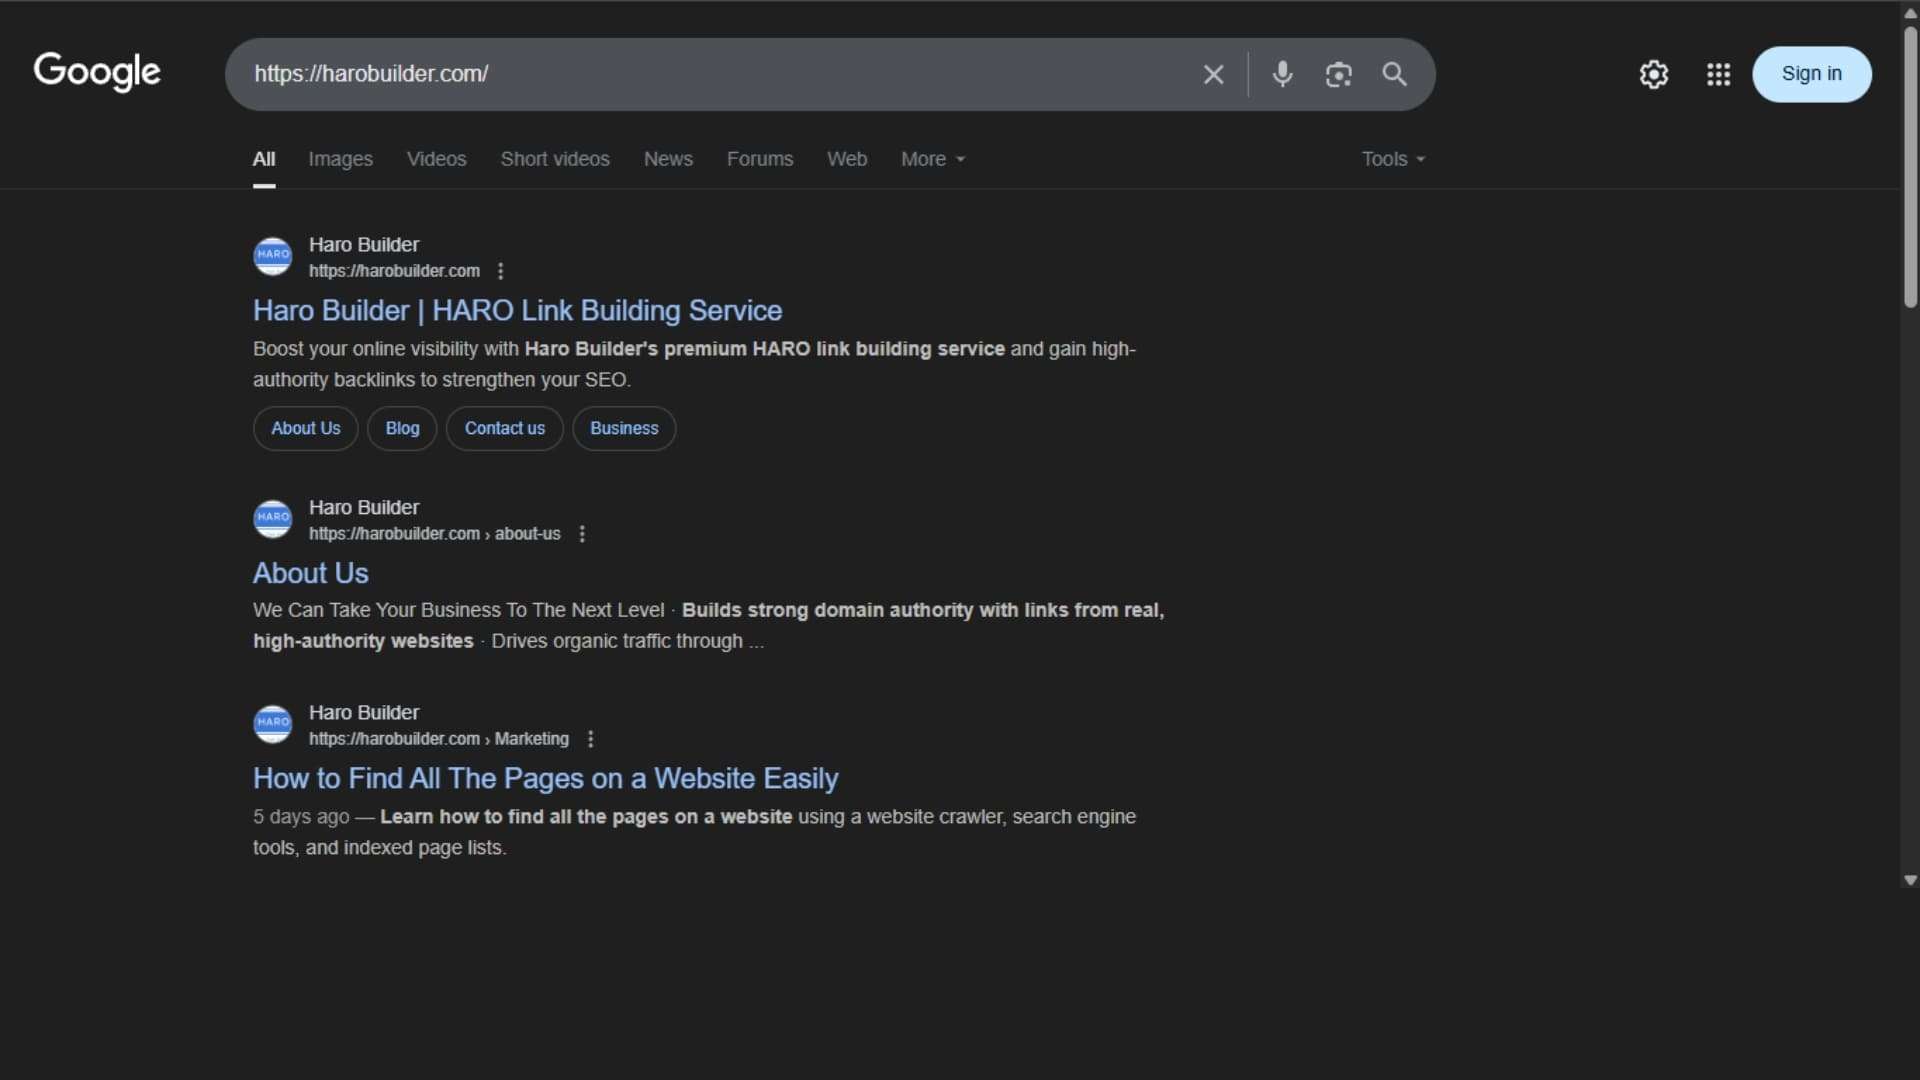Screen dimensions: 1920x1080
Task: Click the magnifying glass search icon
Action: pyautogui.click(x=1394, y=74)
